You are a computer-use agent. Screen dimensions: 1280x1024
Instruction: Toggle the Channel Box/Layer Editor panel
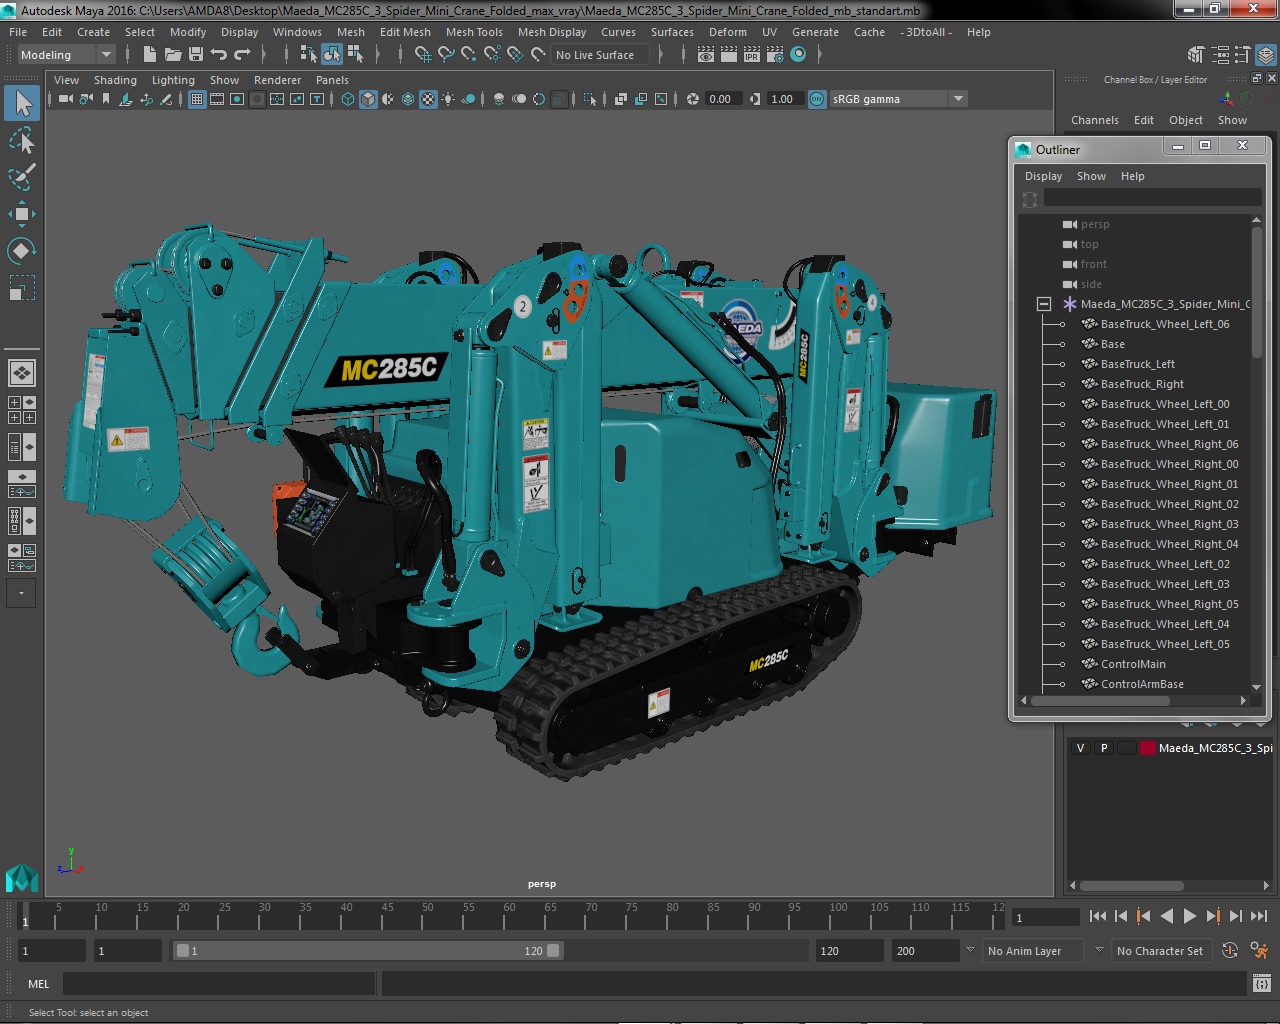(1266, 55)
